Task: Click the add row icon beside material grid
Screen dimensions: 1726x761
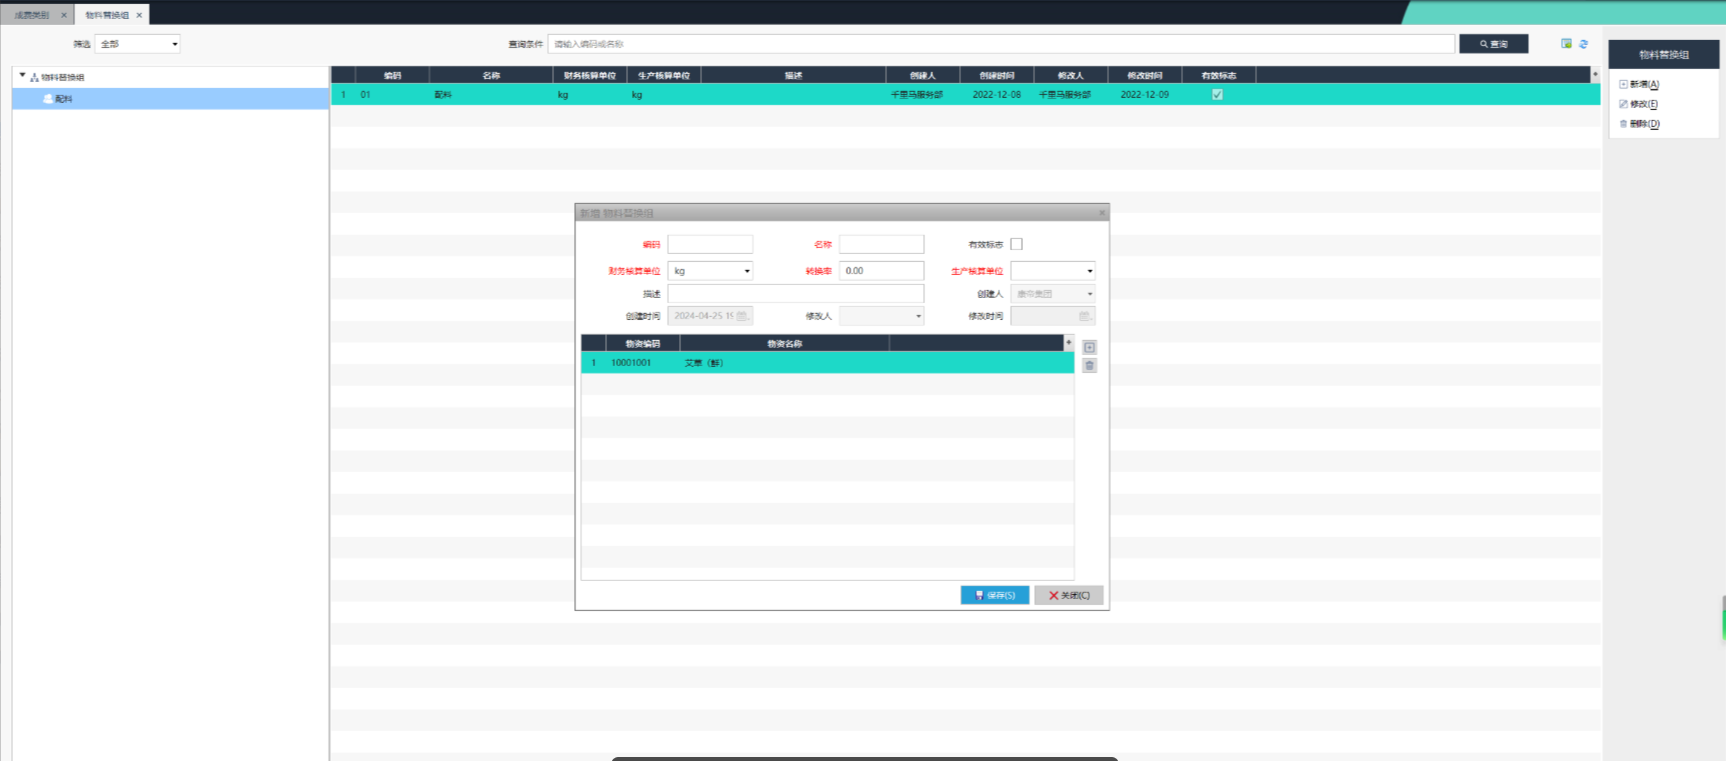Action: [x=1089, y=347]
